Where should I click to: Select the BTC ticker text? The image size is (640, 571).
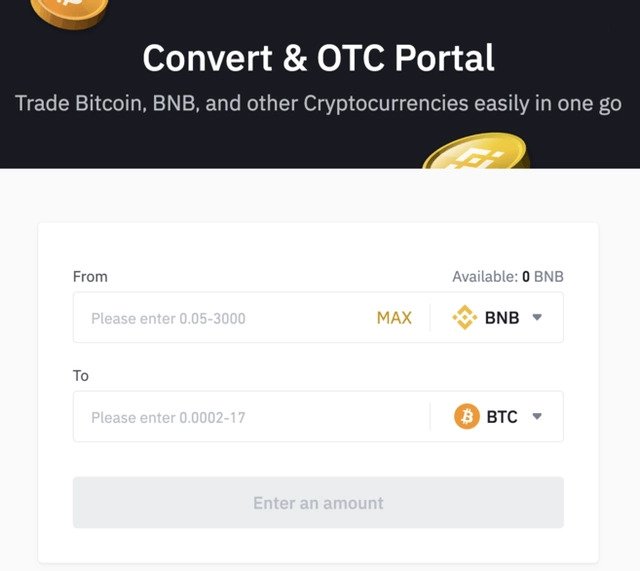point(502,417)
